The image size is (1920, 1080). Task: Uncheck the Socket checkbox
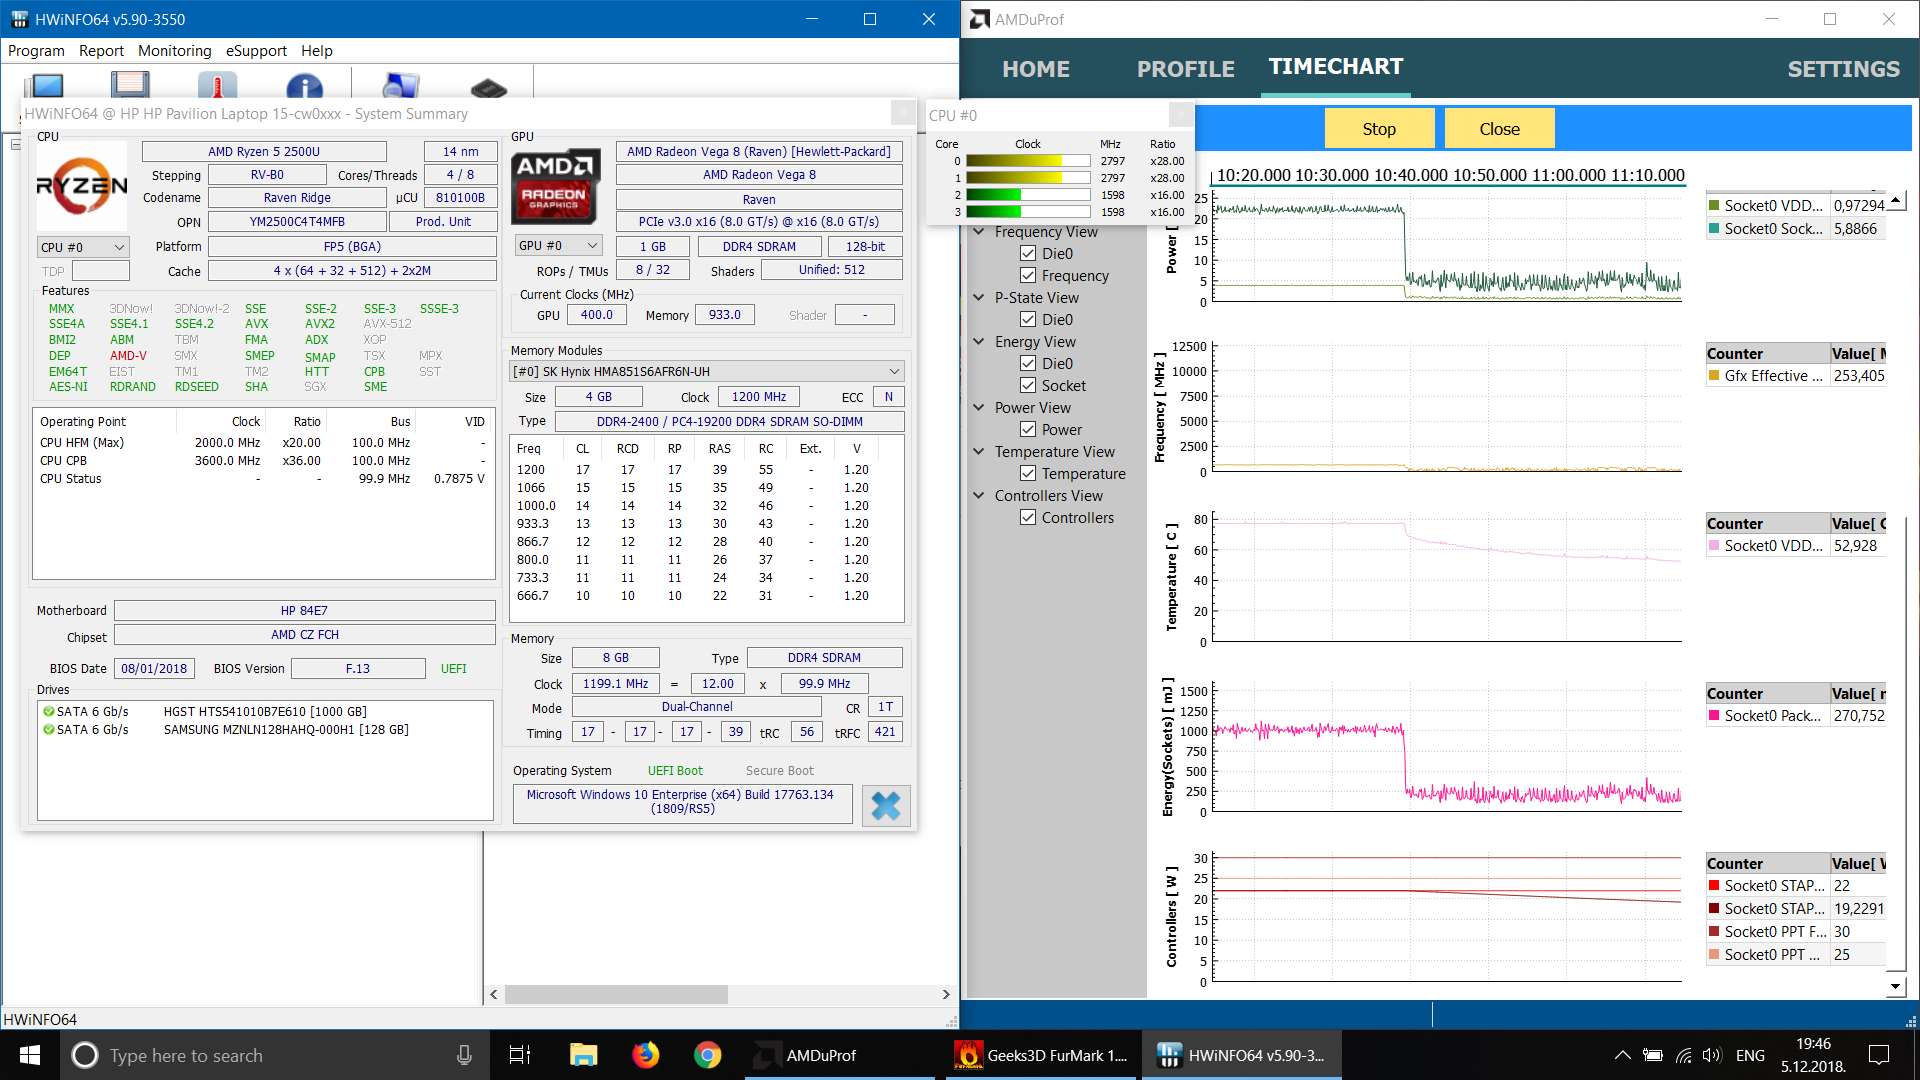pos(1027,386)
